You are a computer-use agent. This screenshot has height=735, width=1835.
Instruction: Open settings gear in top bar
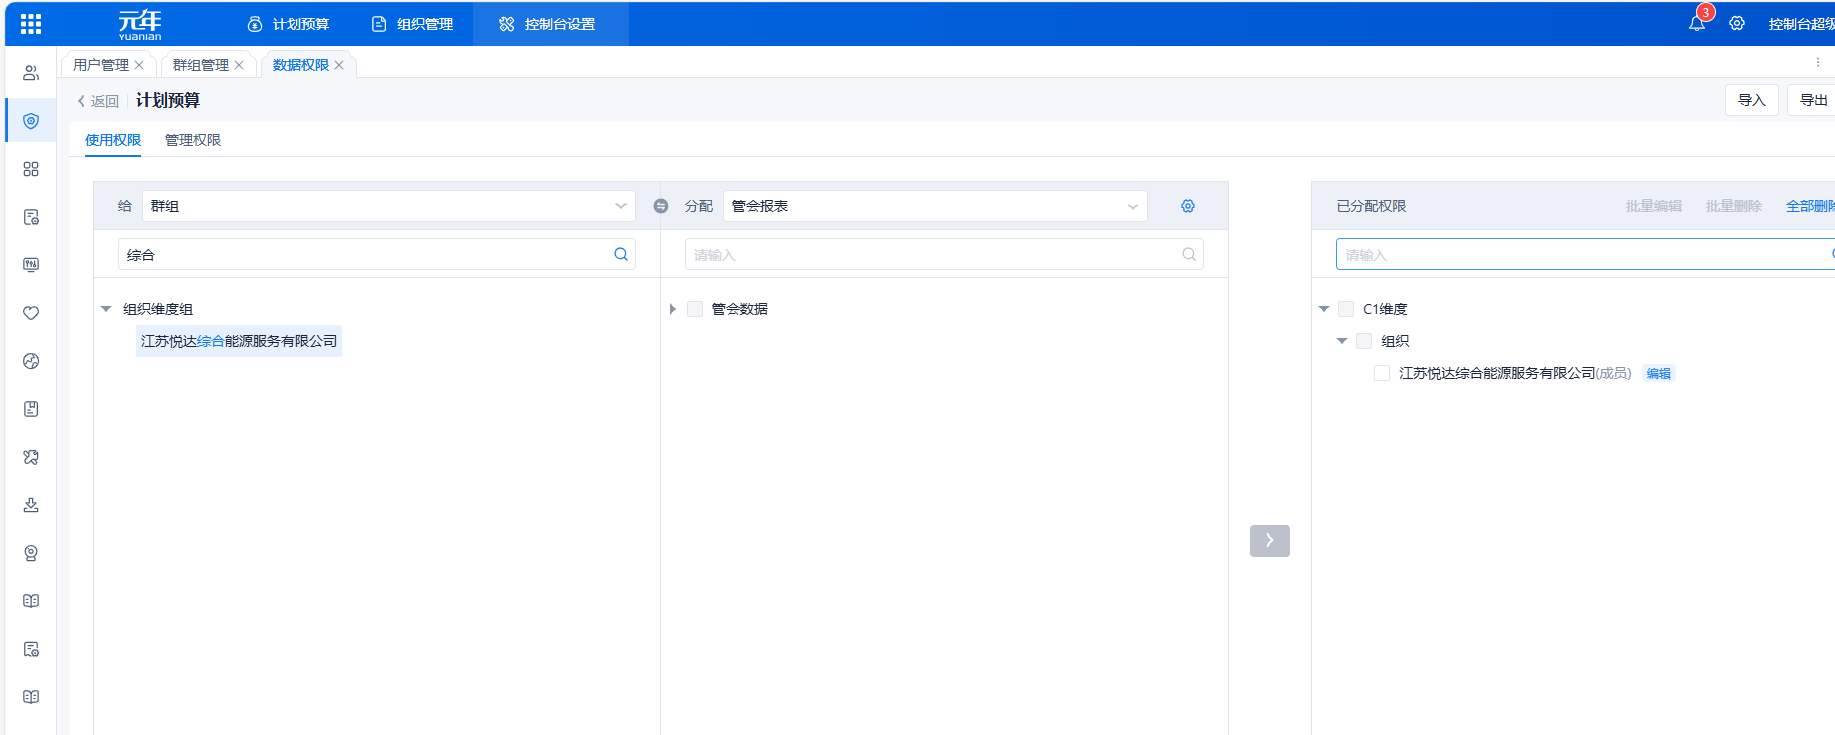pos(1737,23)
